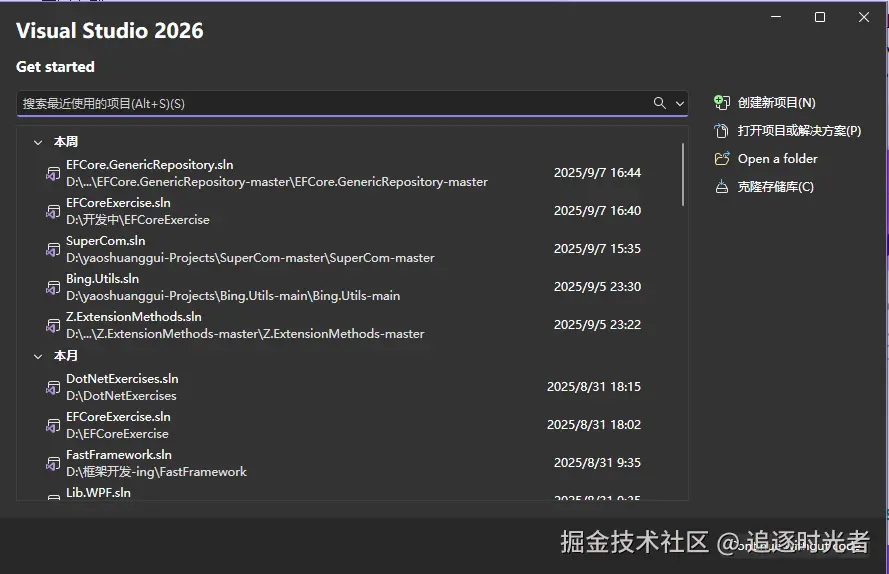The image size is (889, 574).
Task: Click the Z.ExtensionMethods.sln solution icon
Action: (x=53, y=326)
